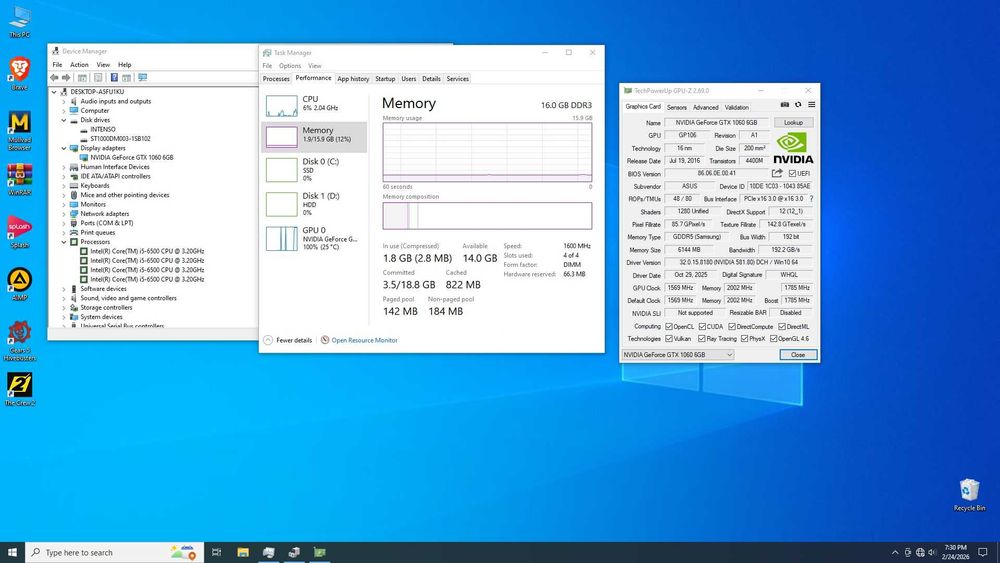Click Device Manager forward arrow toolbar icon
Image resolution: width=1000 pixels, height=563 pixels.
(x=66, y=78)
